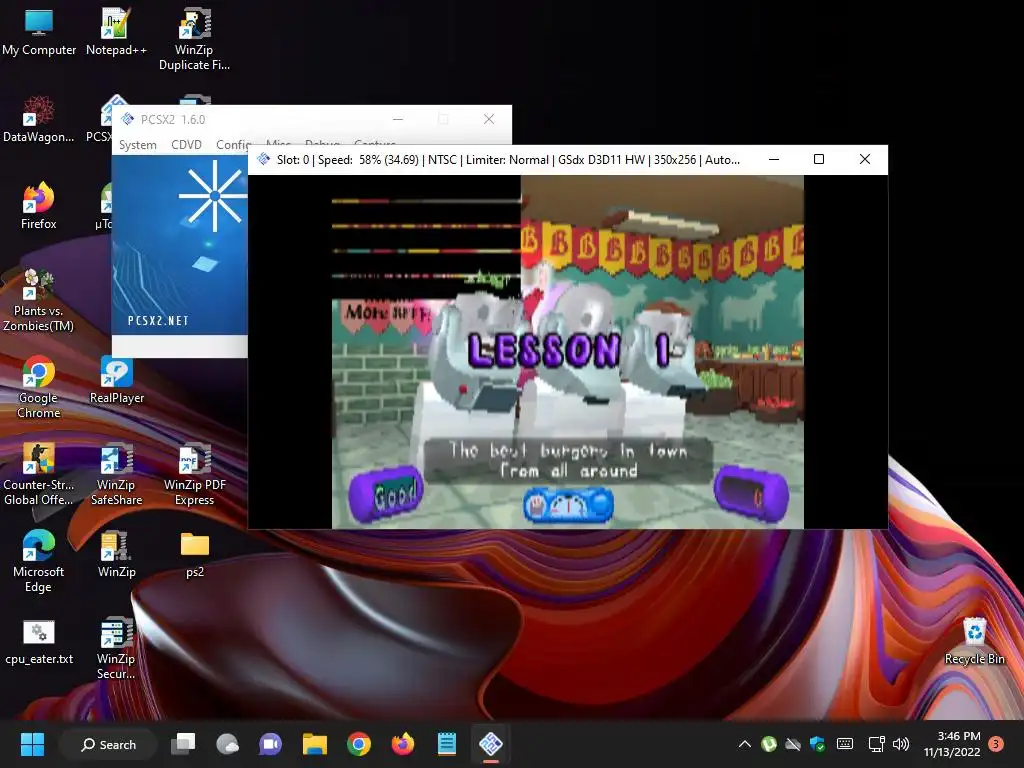Image resolution: width=1024 pixels, height=768 pixels.
Task: Open WinZip PDF Express shortcut
Action: [194, 474]
